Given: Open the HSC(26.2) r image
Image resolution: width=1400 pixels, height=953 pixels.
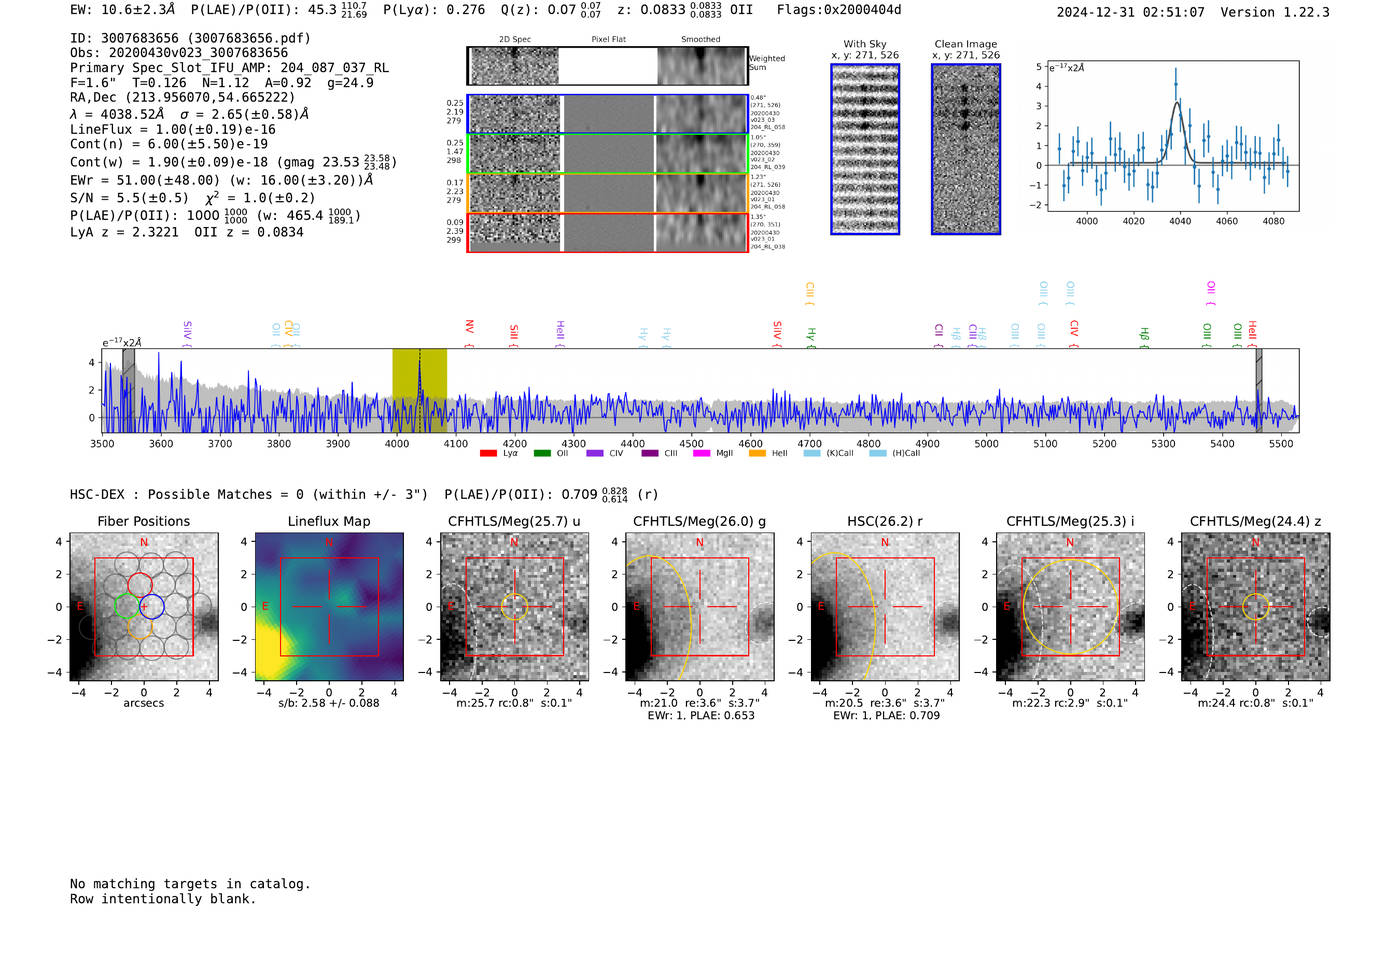Looking at the screenshot, I should [x=885, y=607].
